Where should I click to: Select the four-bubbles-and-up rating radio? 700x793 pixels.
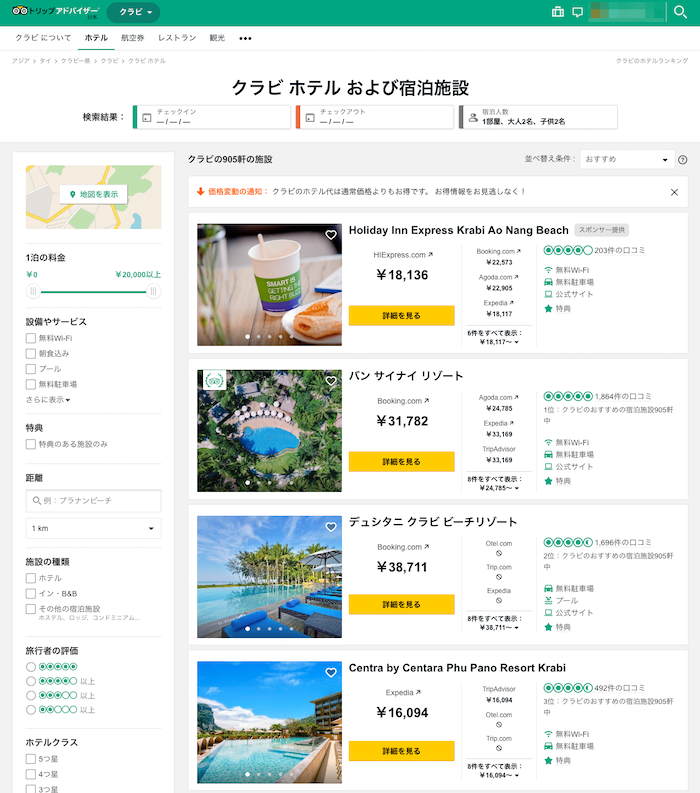(31, 681)
